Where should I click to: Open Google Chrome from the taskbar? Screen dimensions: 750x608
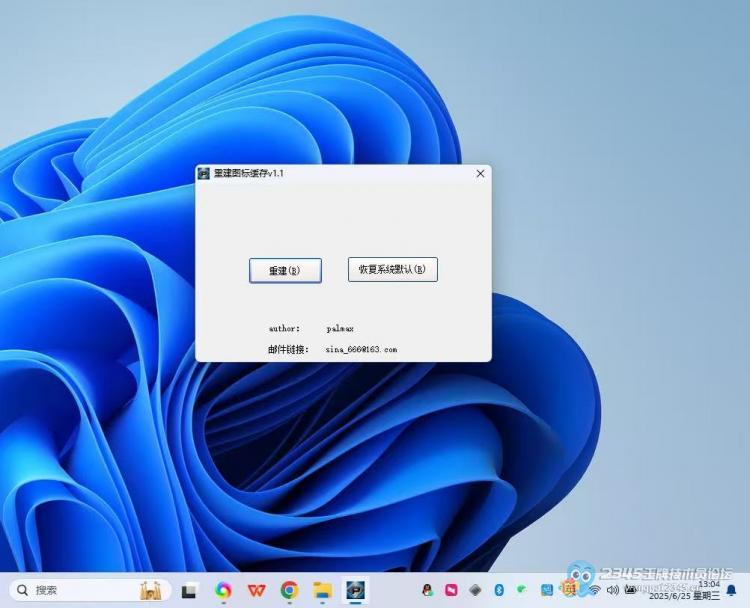[289, 590]
